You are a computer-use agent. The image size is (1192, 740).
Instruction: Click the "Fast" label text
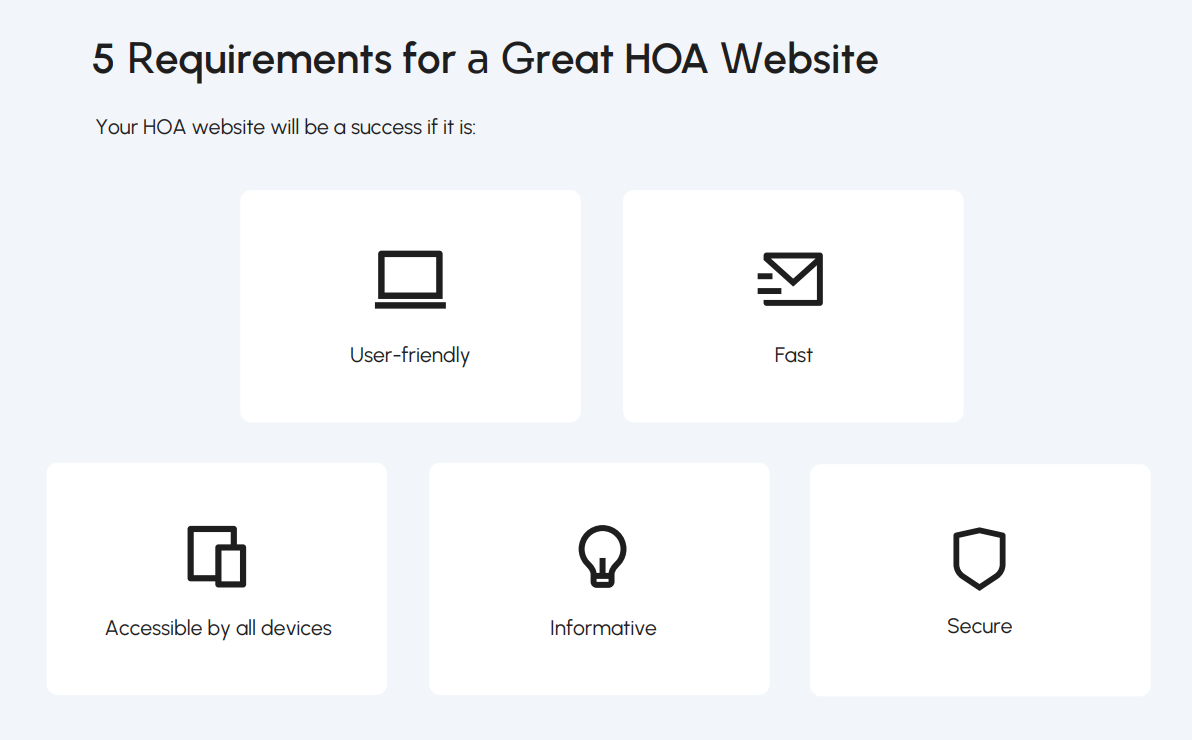pyautogui.click(x=793, y=355)
